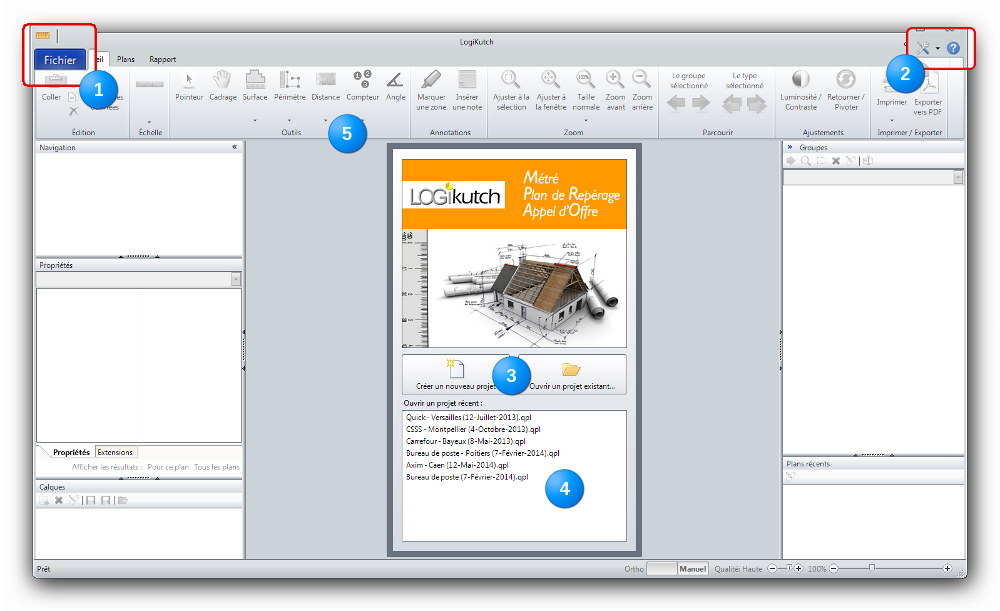Click the search icon in Groupes toolbar

[805, 161]
